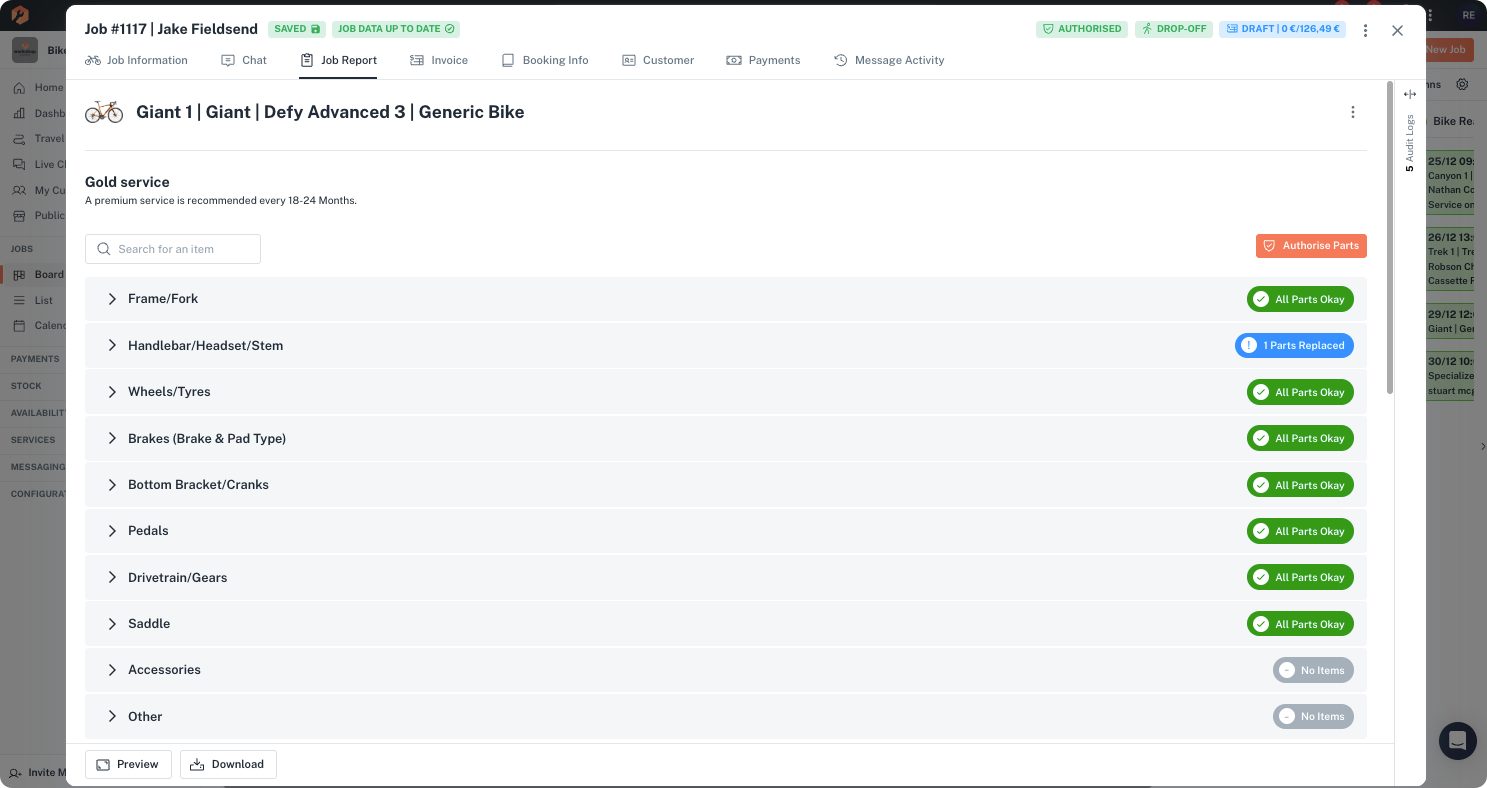The image size is (1487, 788).
Task: Open the bike section three-dot menu
Action: [1352, 112]
